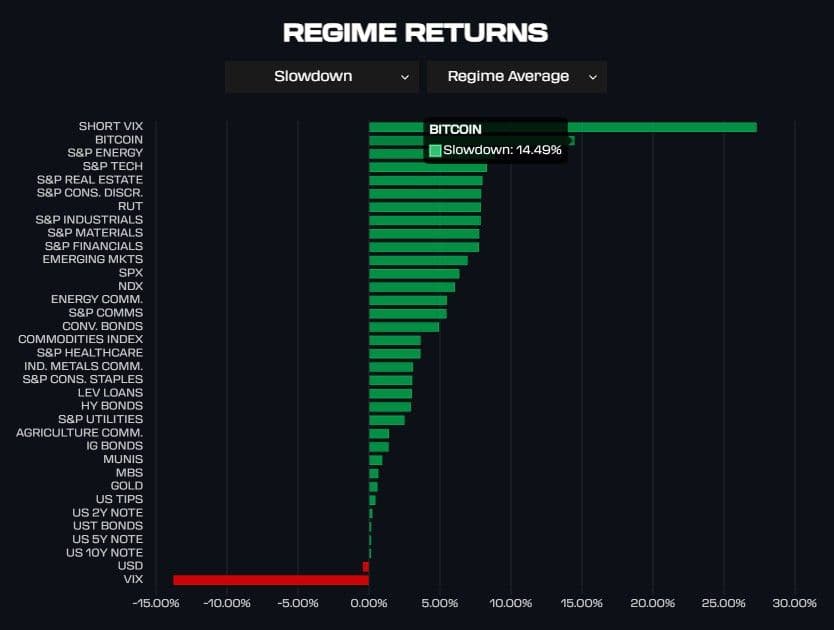Select the red VIX bar
Viewport: 834px width, 630px height.
tap(270, 580)
